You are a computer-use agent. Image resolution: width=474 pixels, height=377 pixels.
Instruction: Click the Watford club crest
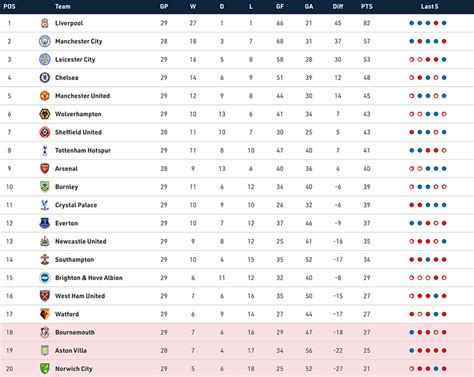point(45,314)
